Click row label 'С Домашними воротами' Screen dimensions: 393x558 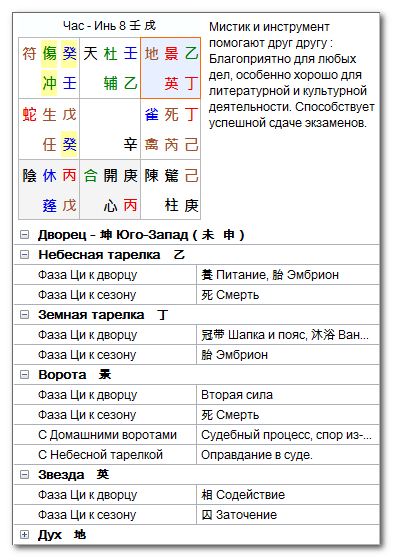(107, 435)
